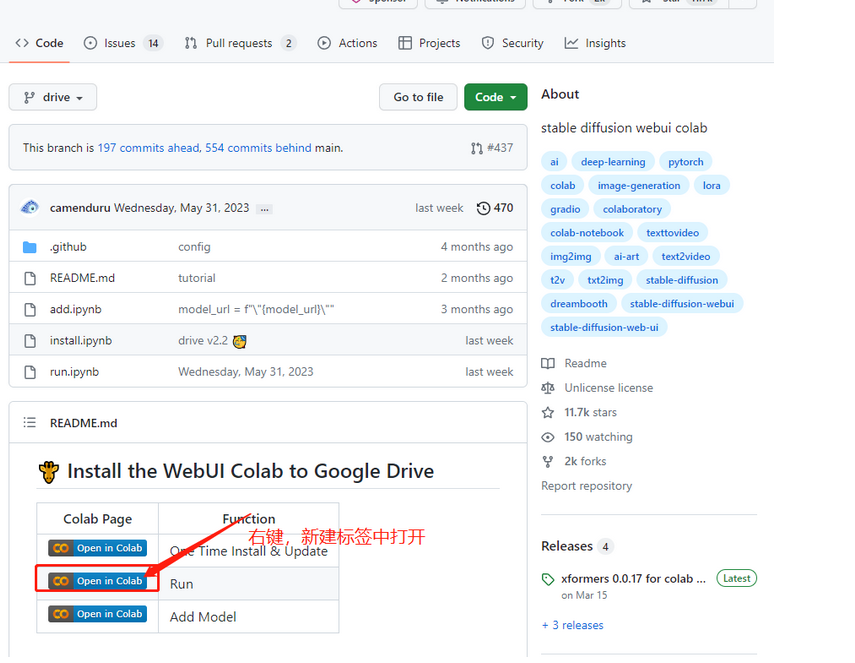Expand the green Code dropdown button

[496, 97]
